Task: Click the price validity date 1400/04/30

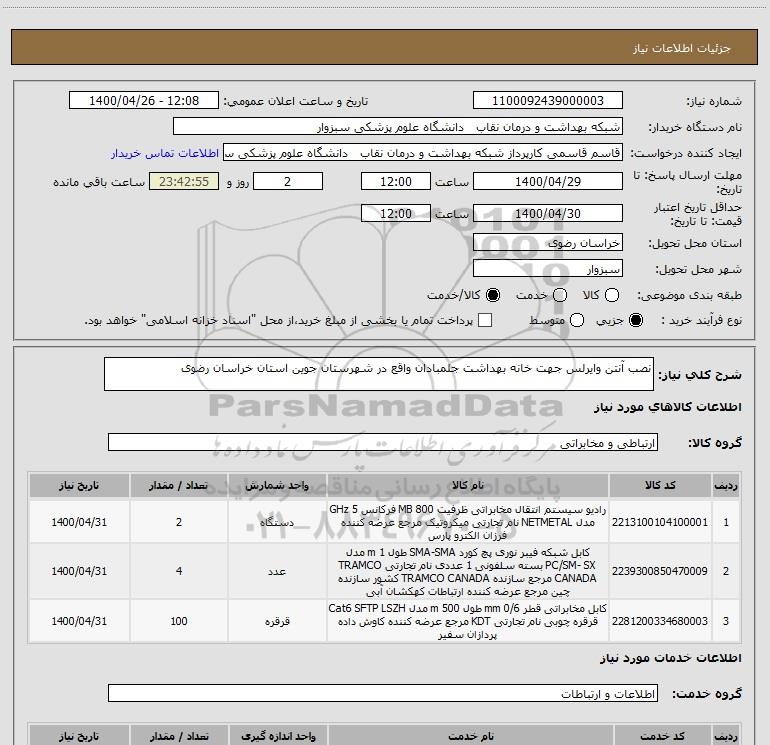Action: (548, 213)
